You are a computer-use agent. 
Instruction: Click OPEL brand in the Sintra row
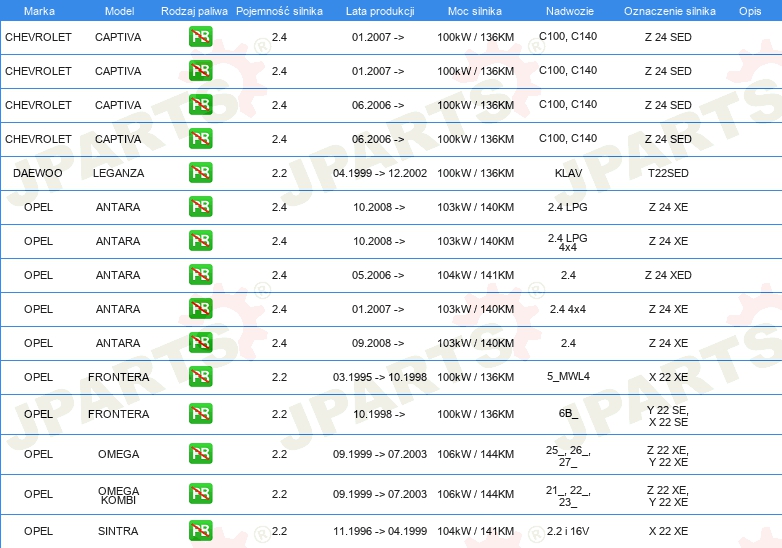38,531
